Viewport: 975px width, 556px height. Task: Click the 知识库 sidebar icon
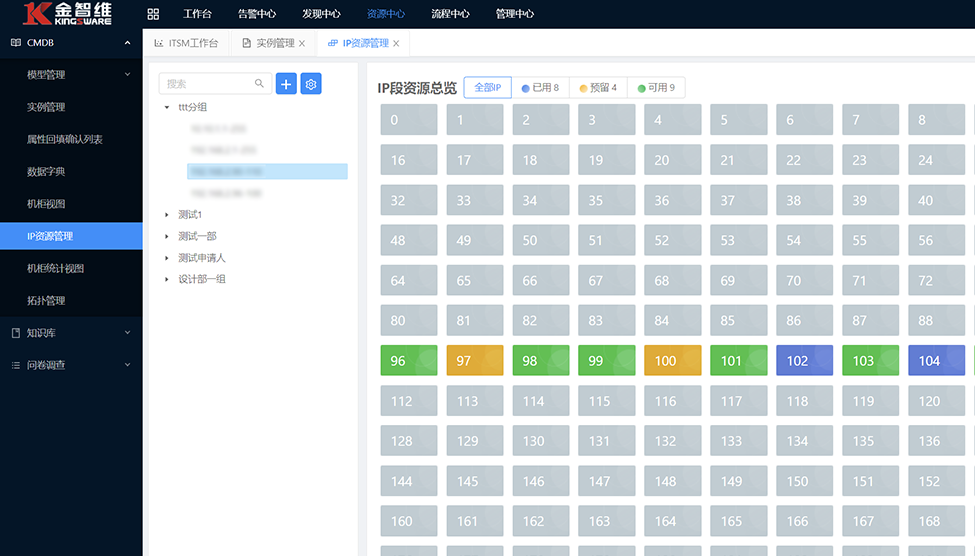point(16,333)
